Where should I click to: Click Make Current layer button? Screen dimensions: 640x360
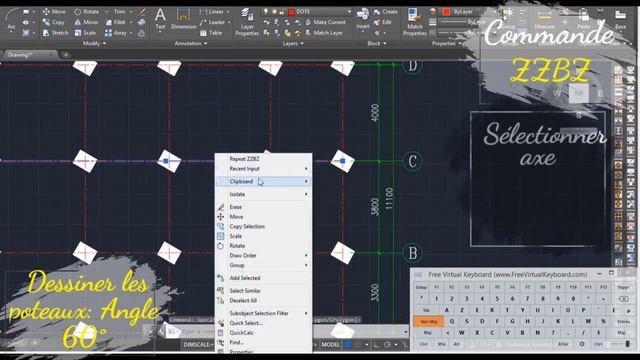[x=326, y=22]
